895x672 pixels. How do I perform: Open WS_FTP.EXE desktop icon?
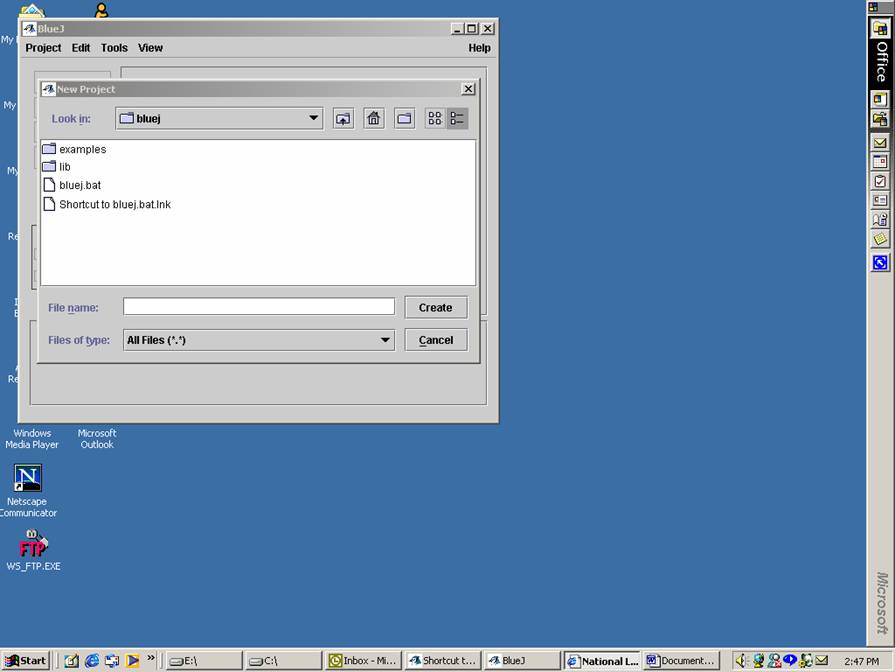33,544
